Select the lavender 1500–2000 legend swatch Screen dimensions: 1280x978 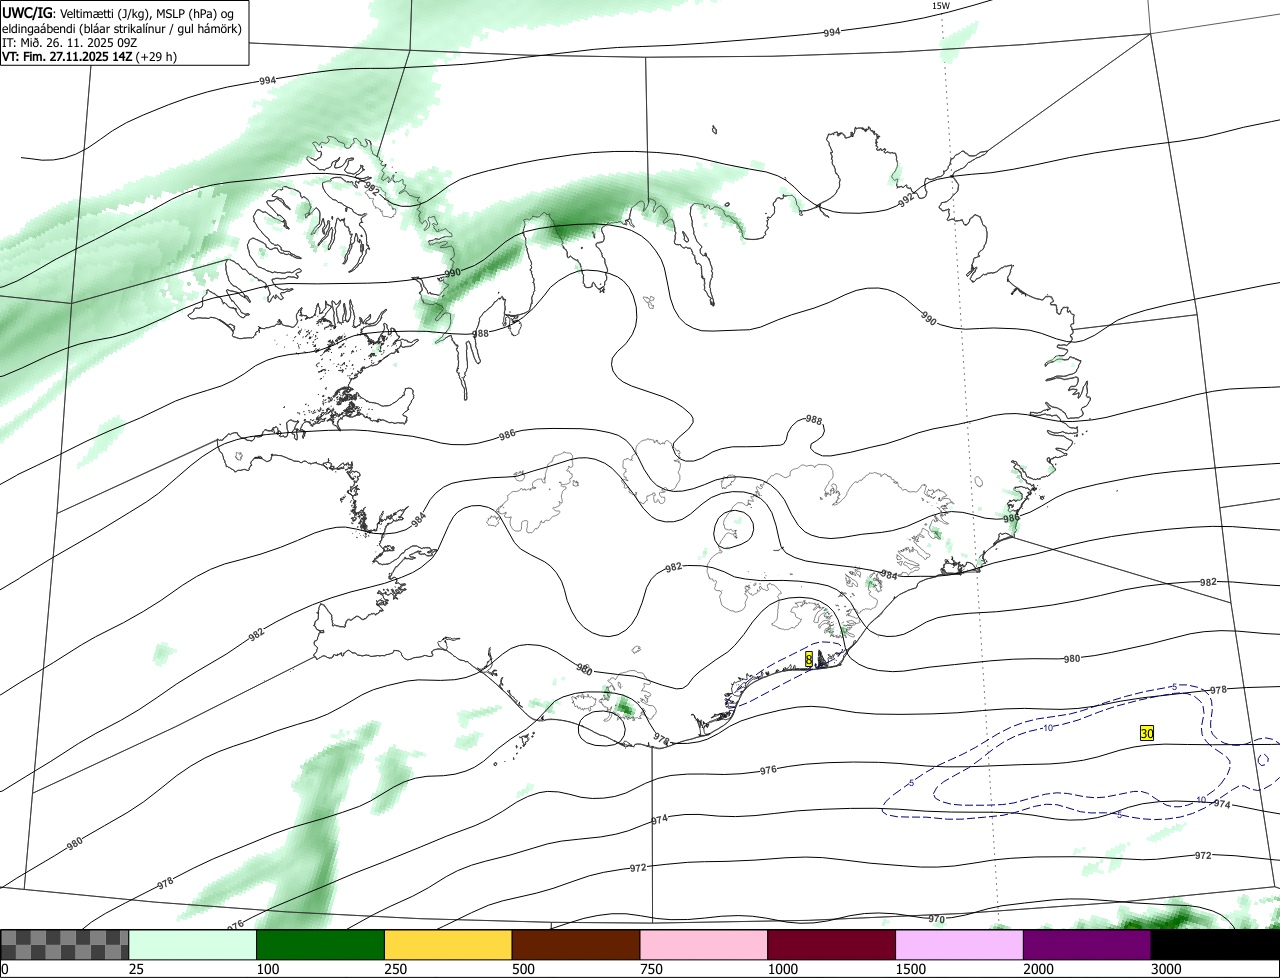click(959, 944)
